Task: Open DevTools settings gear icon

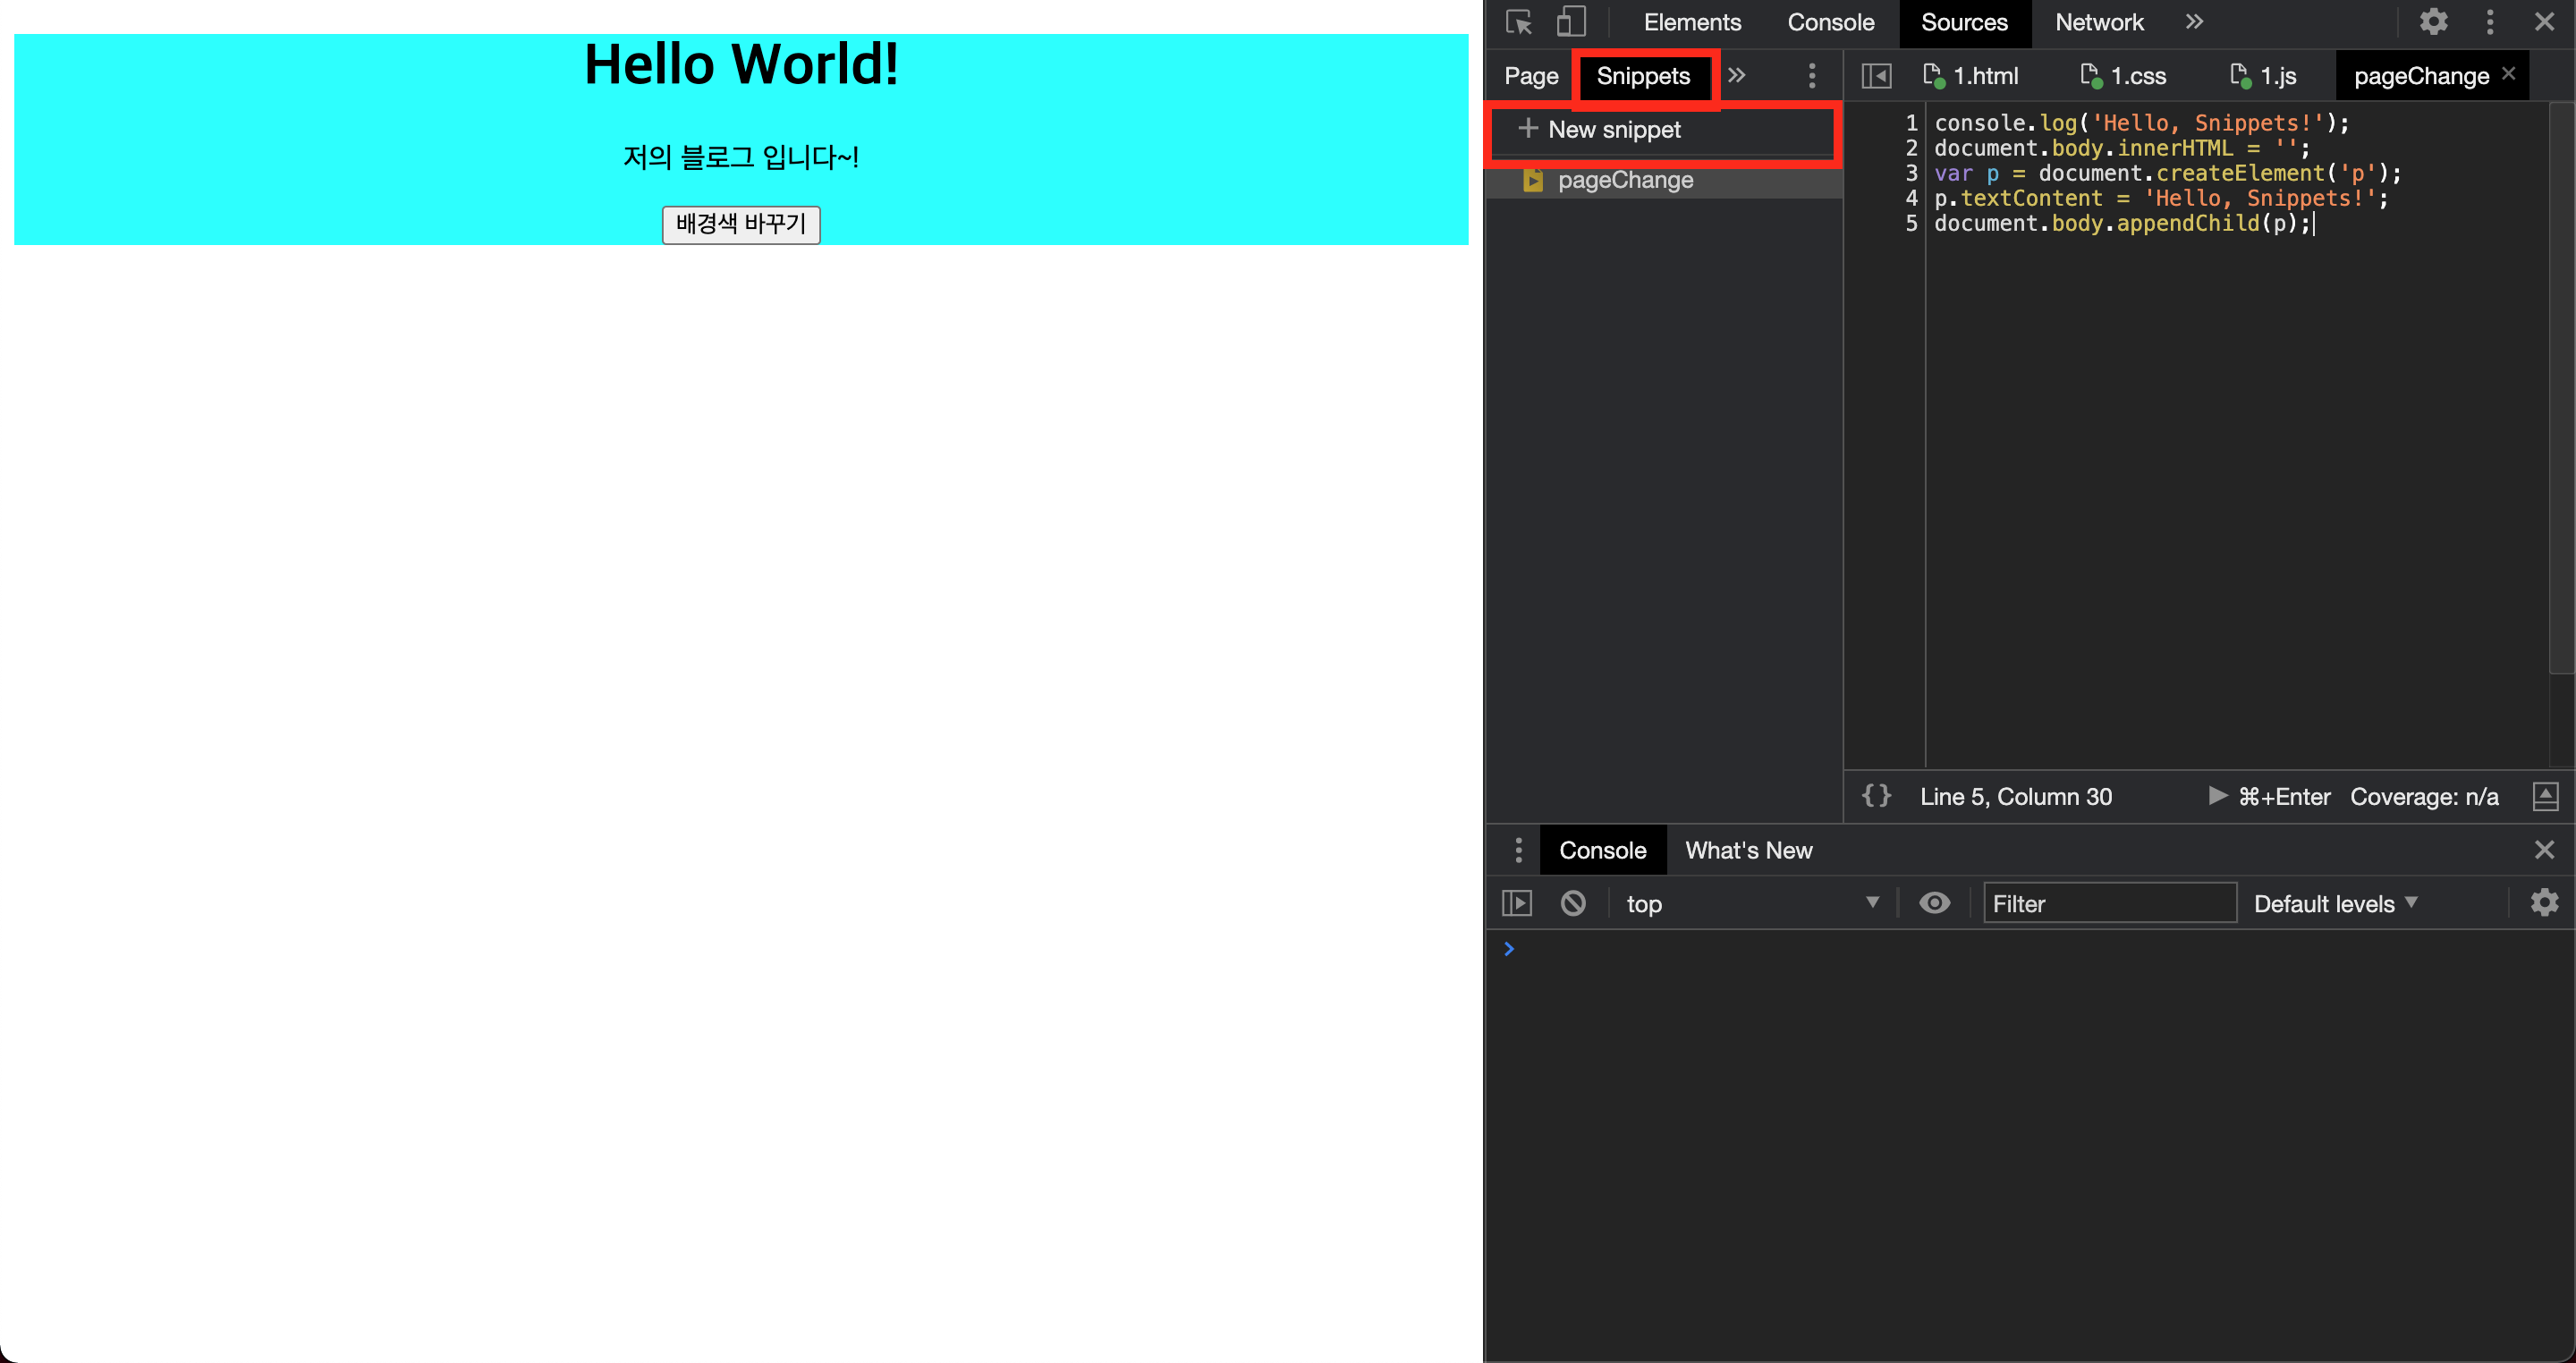Action: (x=2433, y=22)
